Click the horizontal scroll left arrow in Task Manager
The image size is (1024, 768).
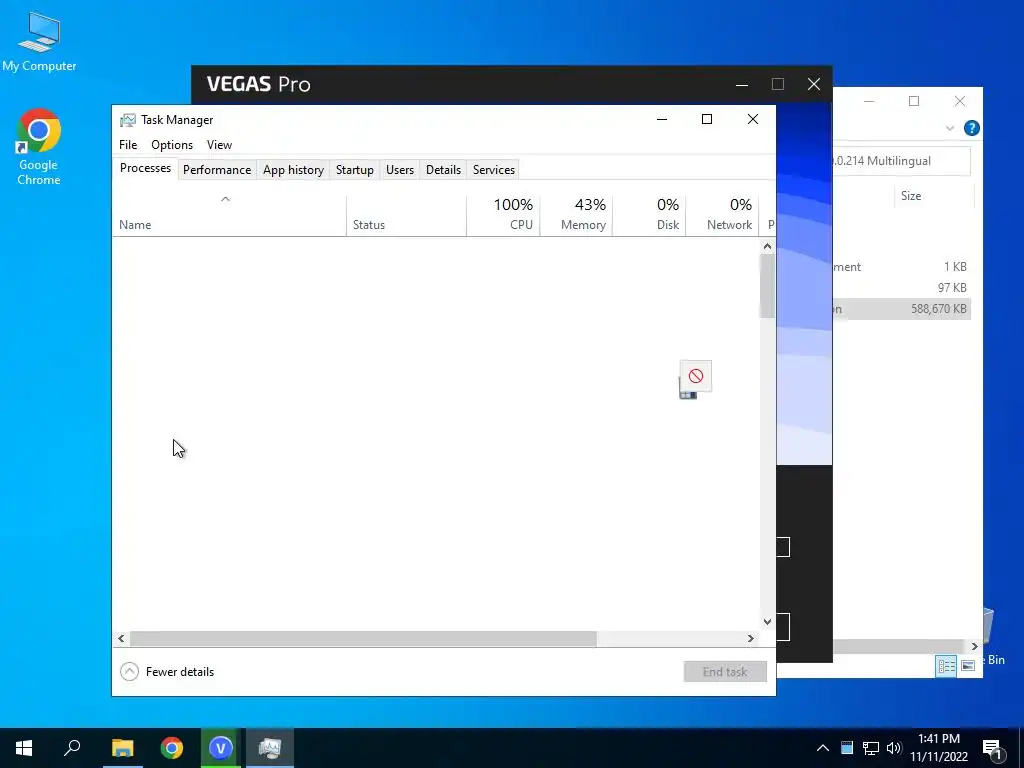pyautogui.click(x=121, y=638)
